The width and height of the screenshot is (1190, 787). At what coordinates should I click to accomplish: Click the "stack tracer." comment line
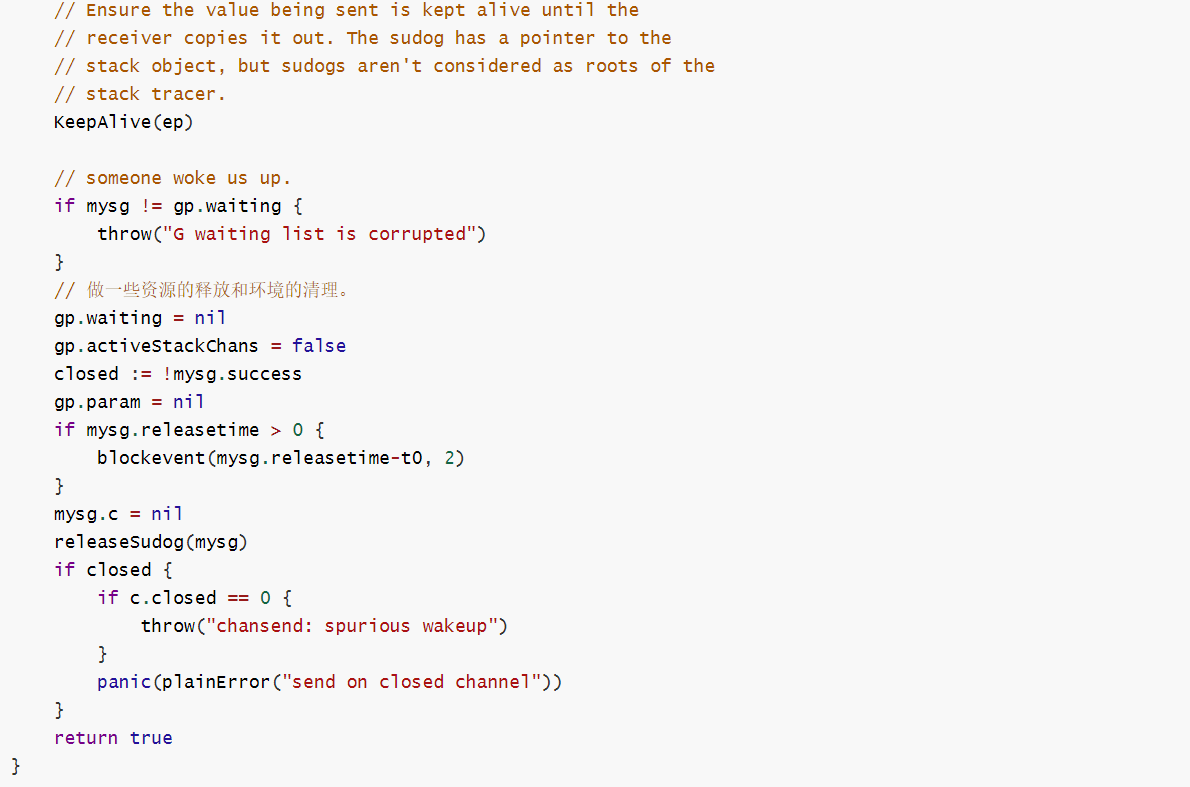tap(140, 94)
